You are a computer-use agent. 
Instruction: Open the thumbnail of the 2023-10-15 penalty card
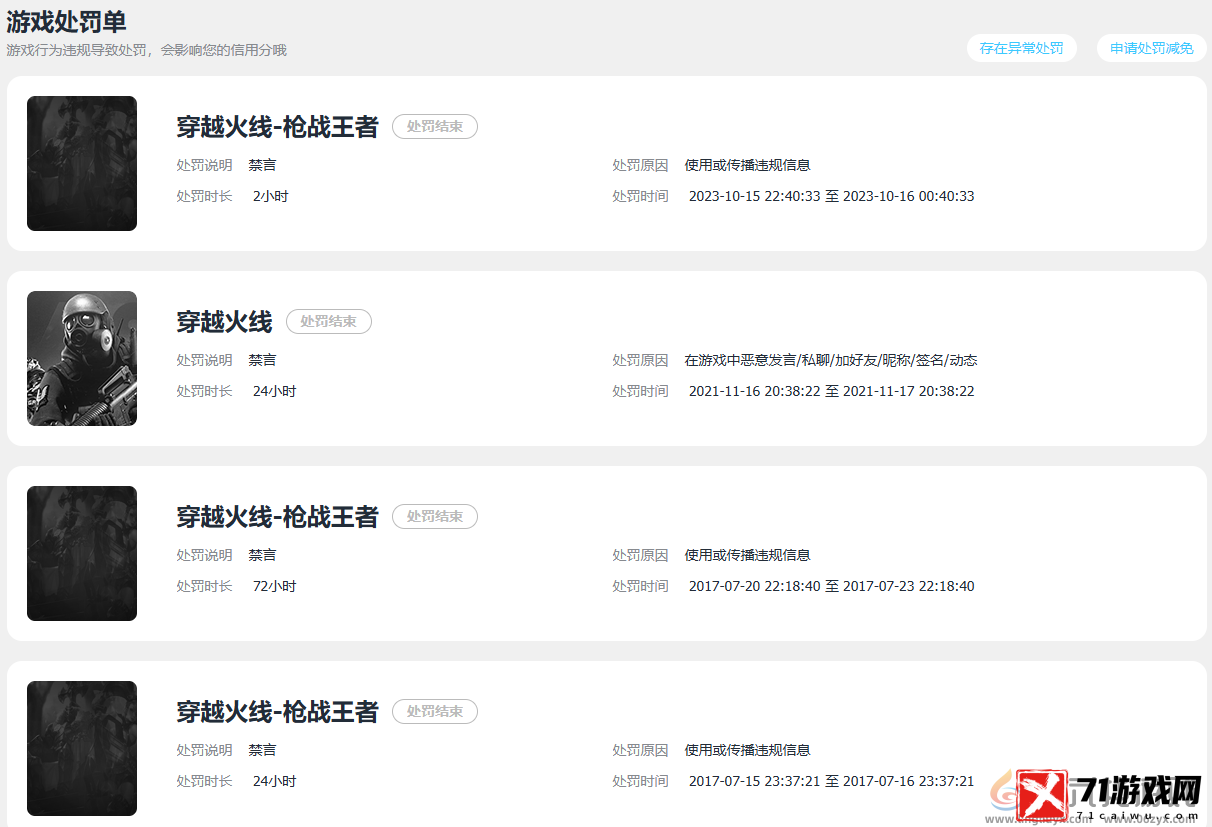tap(82, 163)
